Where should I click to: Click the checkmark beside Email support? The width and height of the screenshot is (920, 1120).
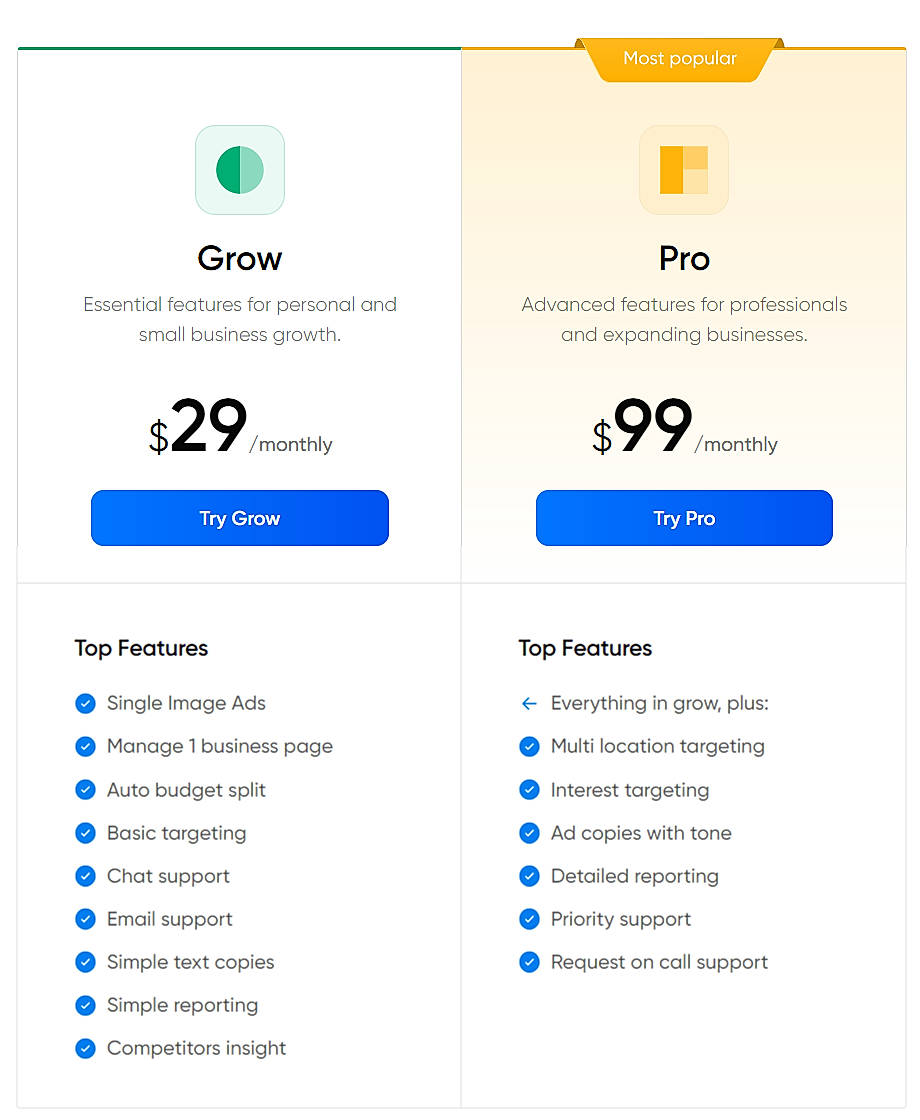86,919
